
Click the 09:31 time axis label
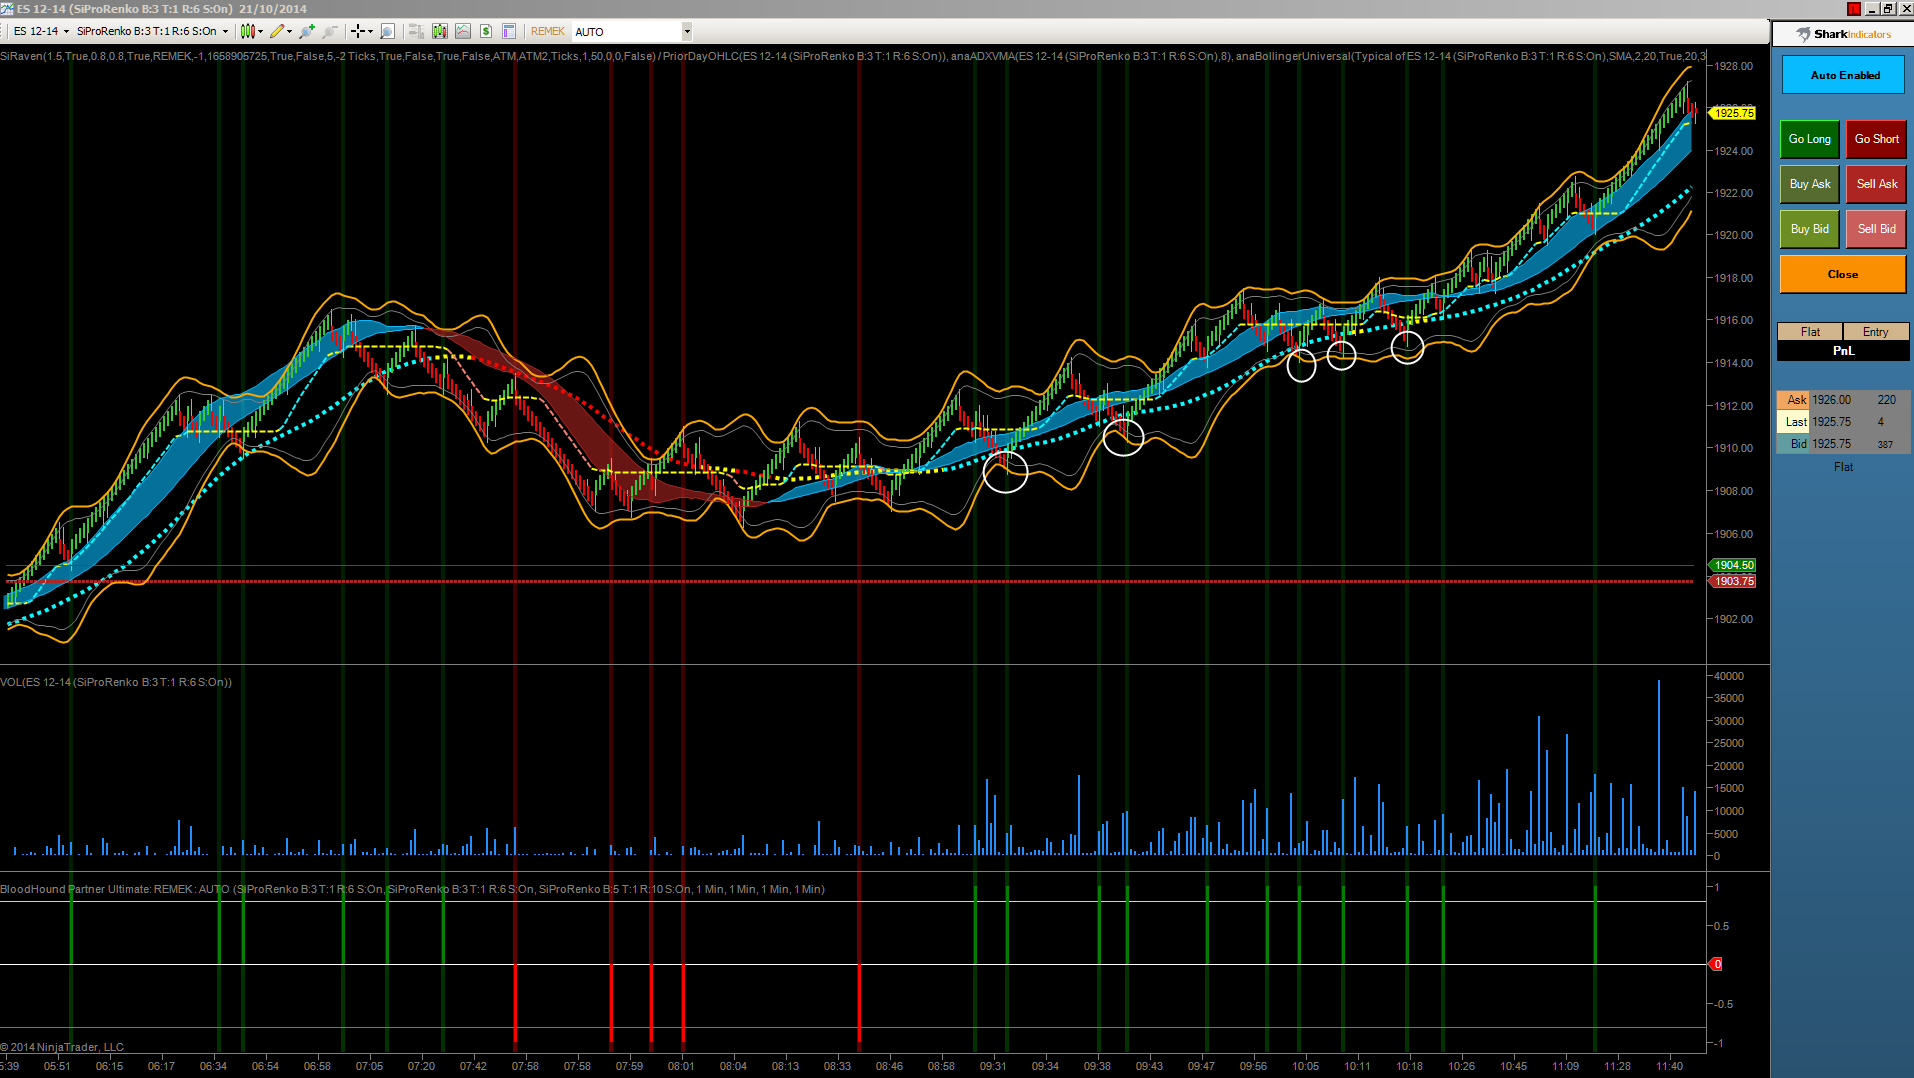coord(993,1066)
